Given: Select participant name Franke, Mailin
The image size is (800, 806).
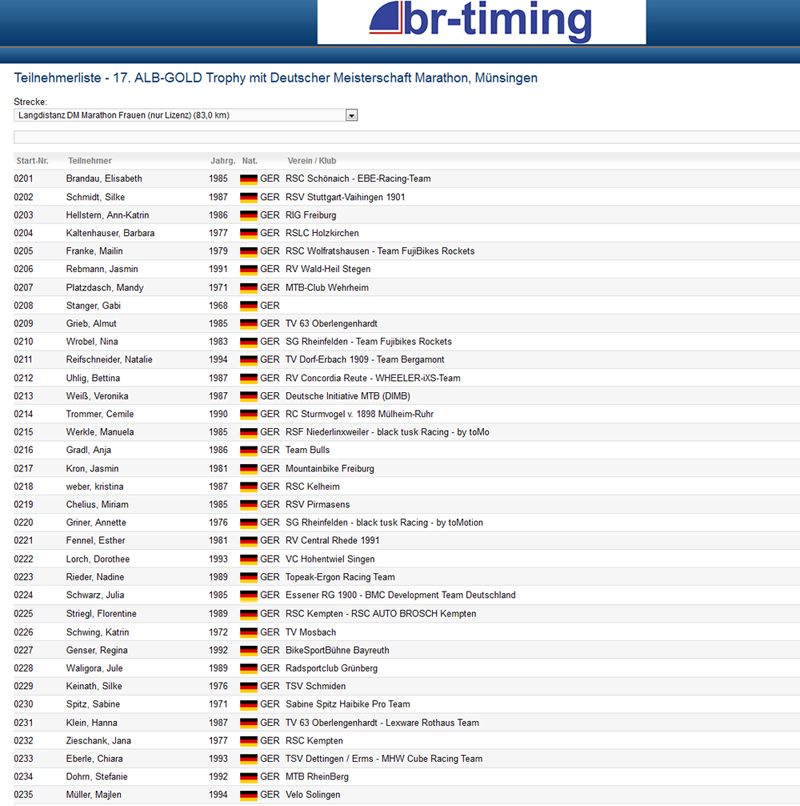Looking at the screenshot, I should click(94, 251).
